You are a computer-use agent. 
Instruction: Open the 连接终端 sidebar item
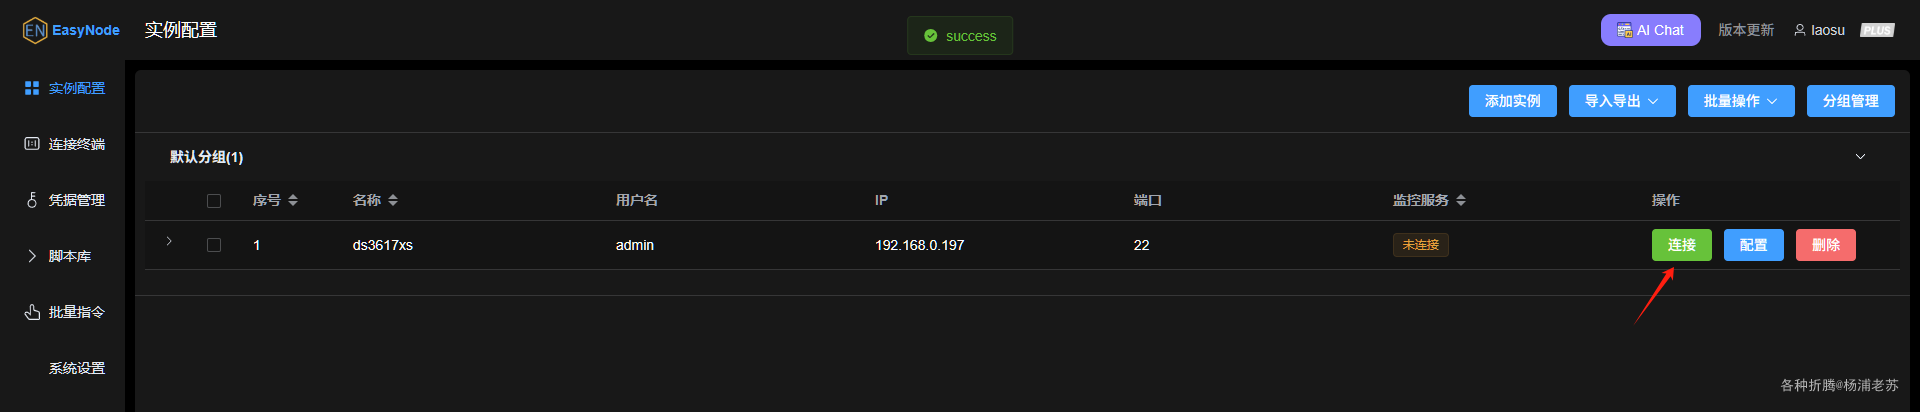pyautogui.click(x=64, y=144)
